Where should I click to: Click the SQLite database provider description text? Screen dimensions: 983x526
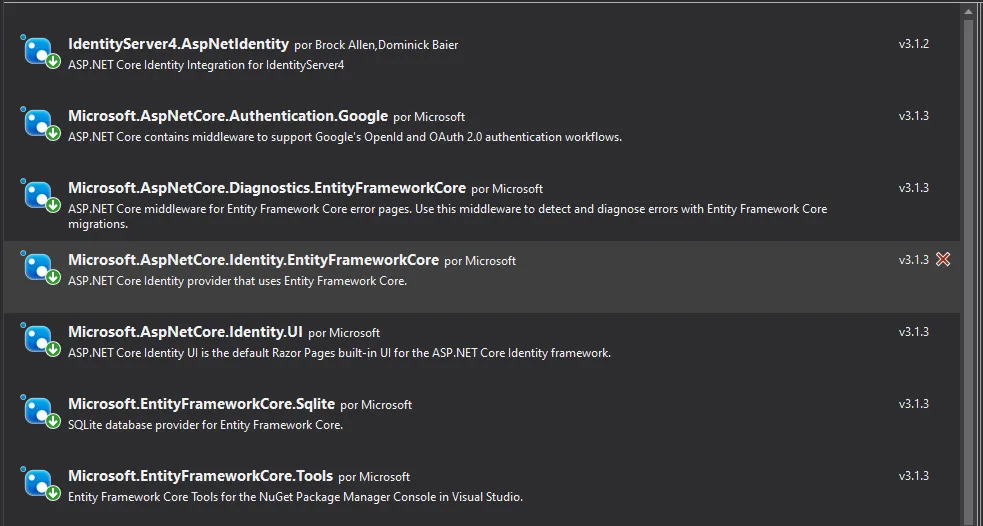[x=205, y=425]
